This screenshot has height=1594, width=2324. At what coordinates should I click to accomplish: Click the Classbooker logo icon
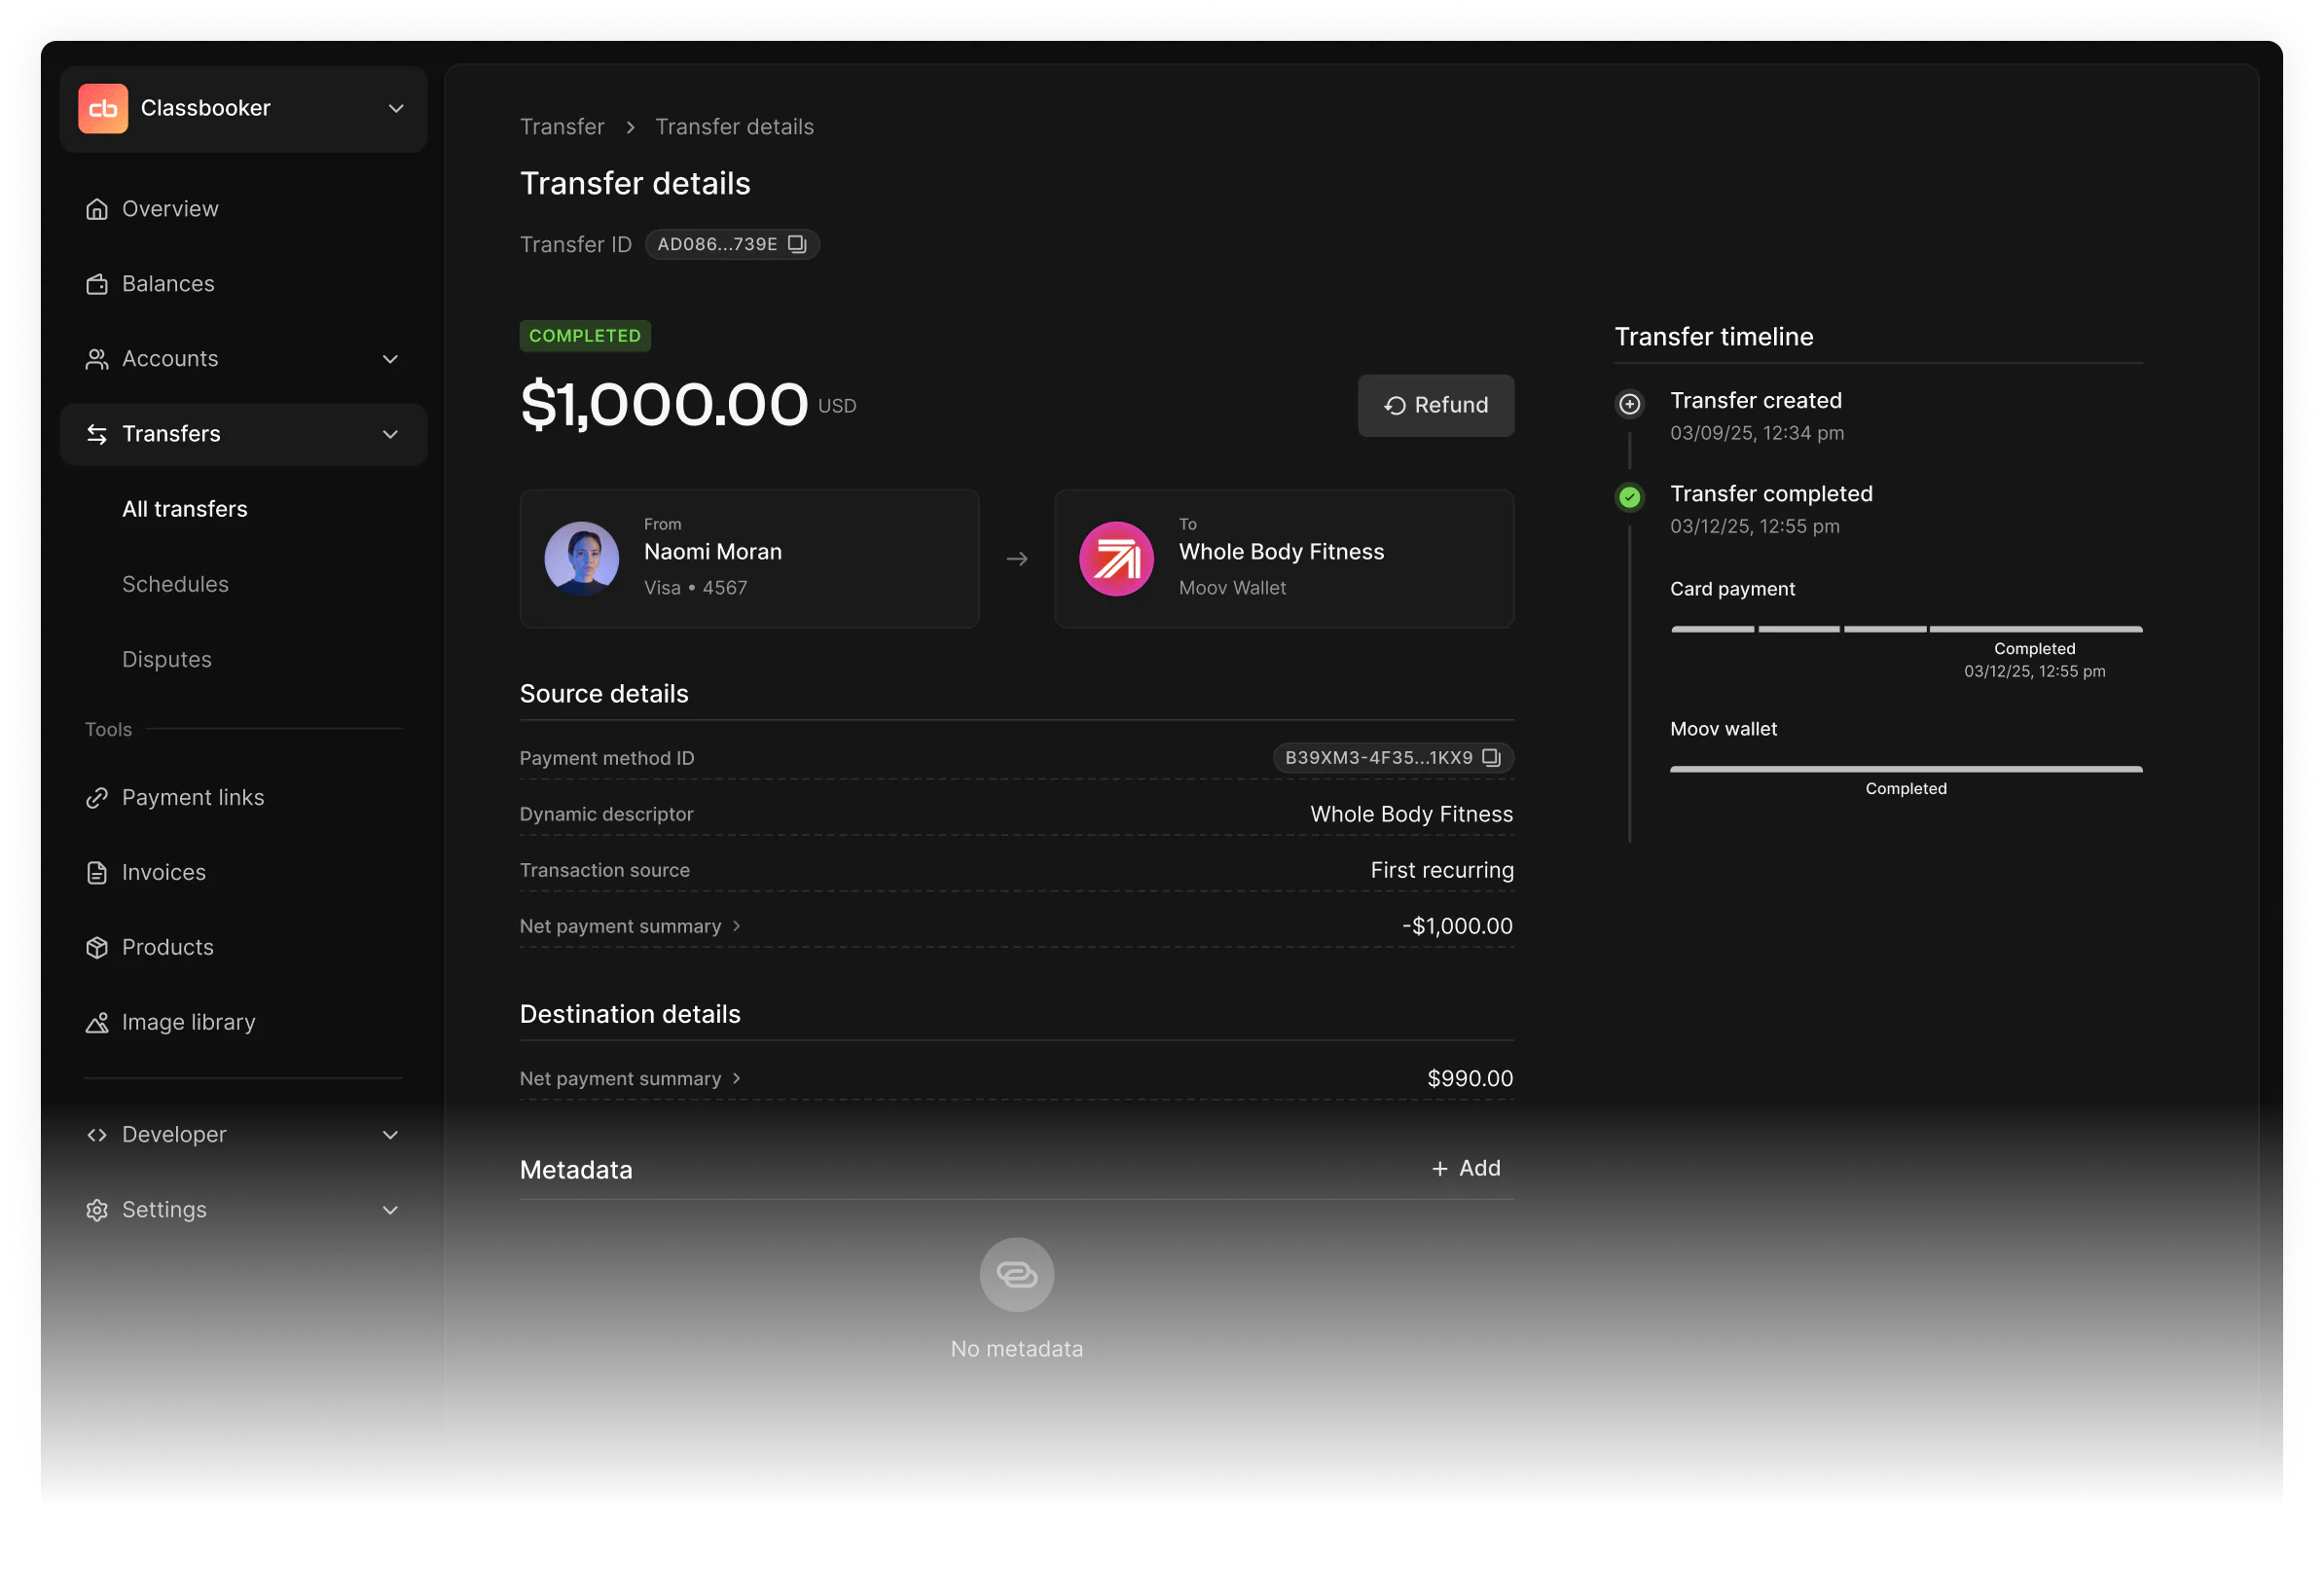click(103, 108)
